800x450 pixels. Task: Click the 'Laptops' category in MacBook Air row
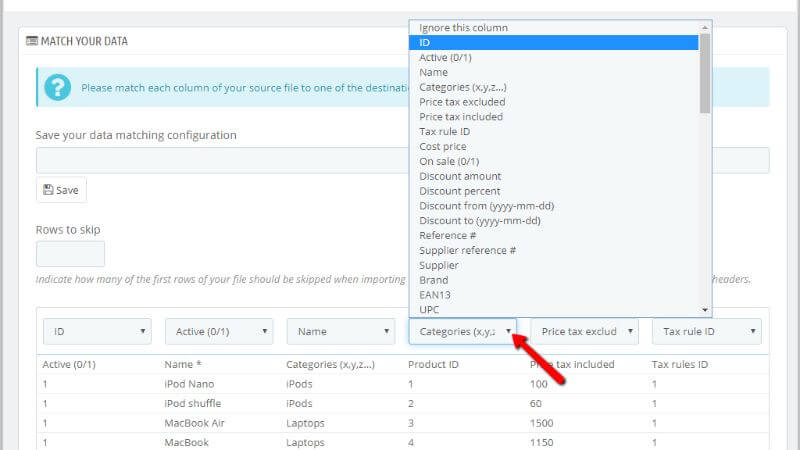(x=305, y=423)
